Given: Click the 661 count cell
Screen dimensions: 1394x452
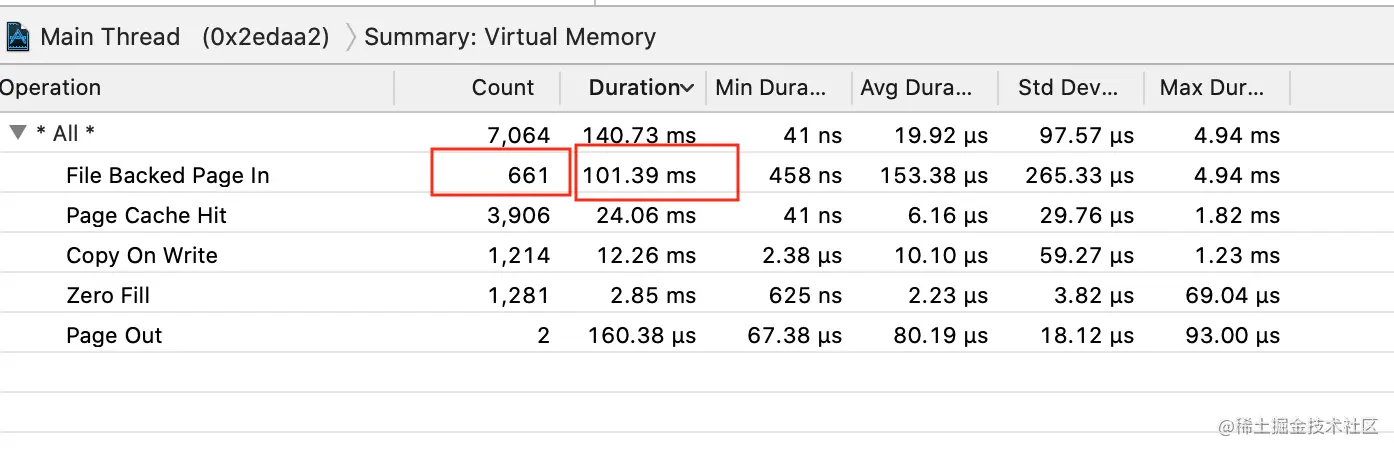Looking at the screenshot, I should 528,176.
